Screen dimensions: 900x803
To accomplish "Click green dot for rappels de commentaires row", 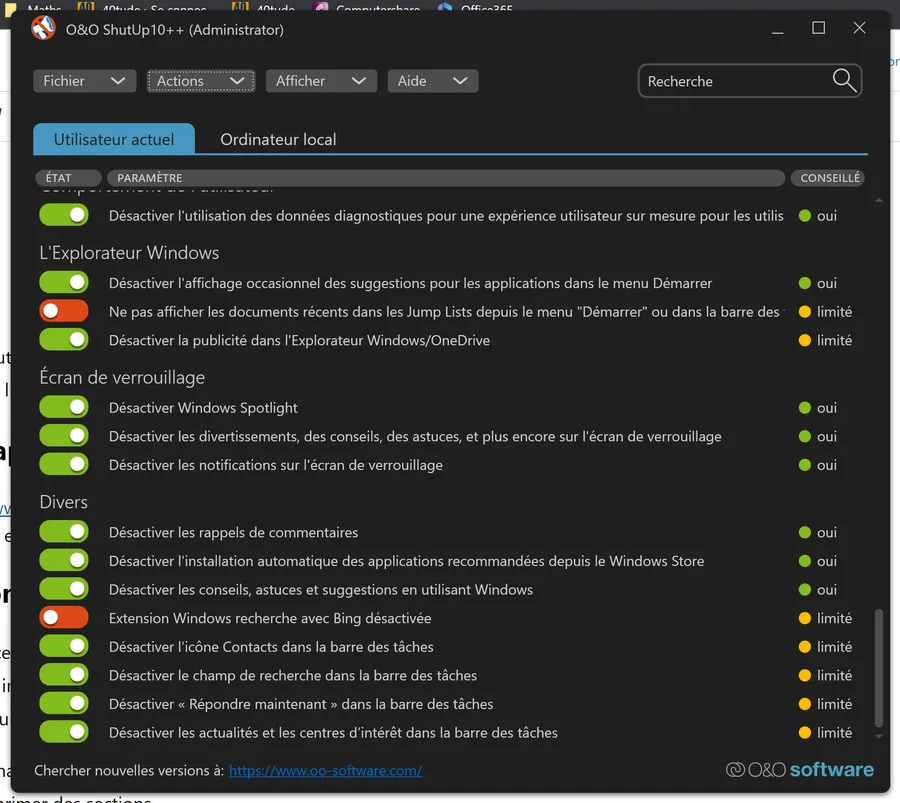I will click(805, 532).
